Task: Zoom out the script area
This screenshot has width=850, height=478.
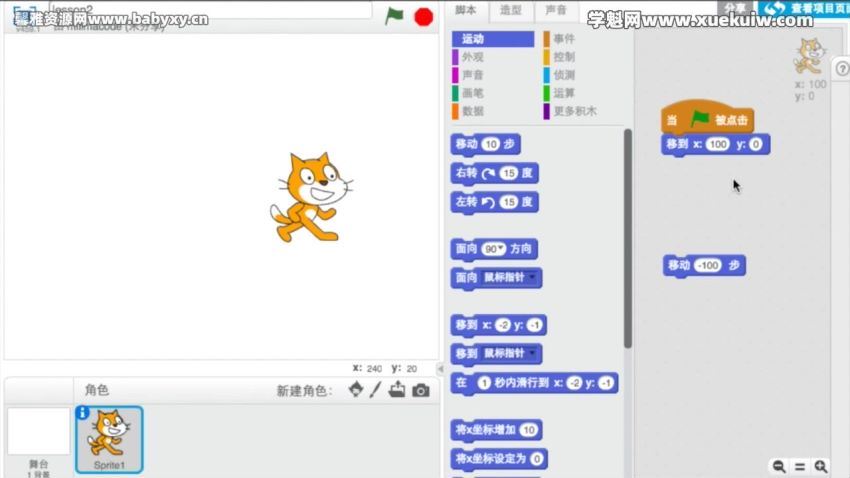Action: (x=779, y=467)
